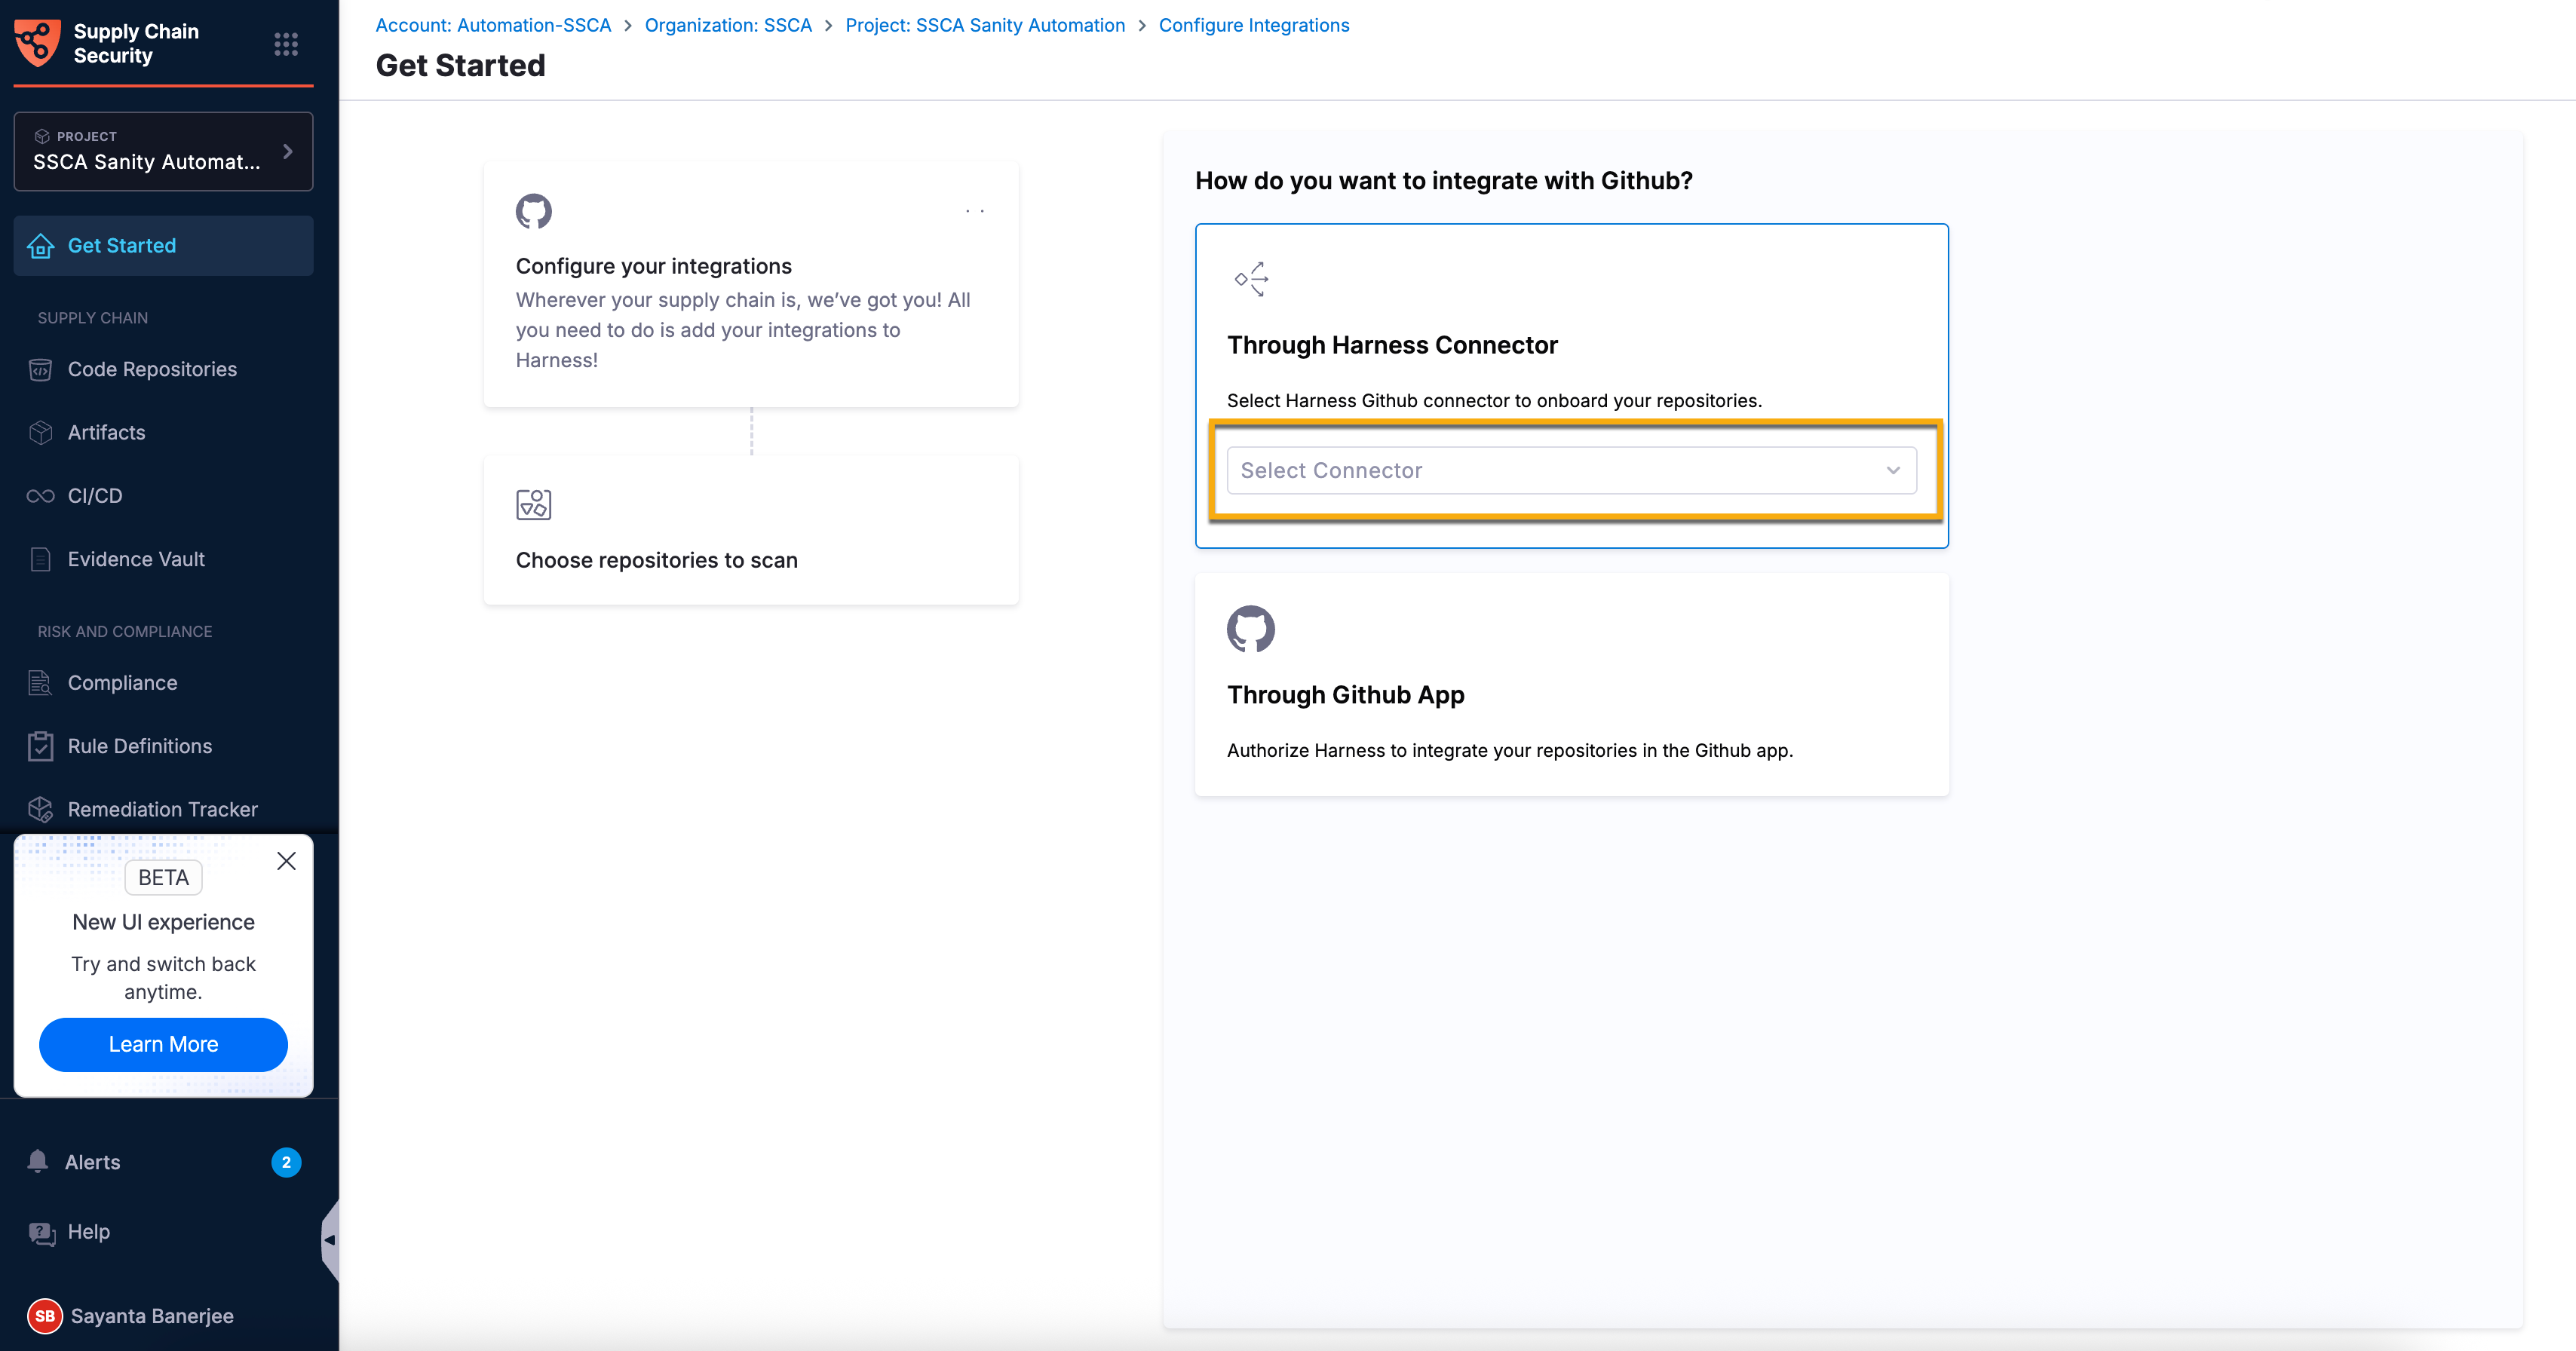
Task: Follow the Organization: SSCA breadcrumb link
Action: tap(728, 25)
